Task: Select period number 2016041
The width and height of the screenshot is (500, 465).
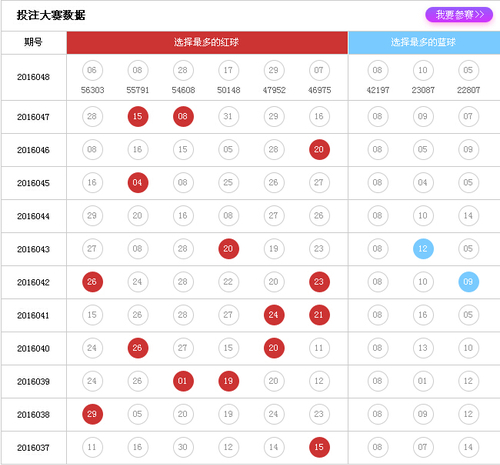Action: [x=33, y=316]
